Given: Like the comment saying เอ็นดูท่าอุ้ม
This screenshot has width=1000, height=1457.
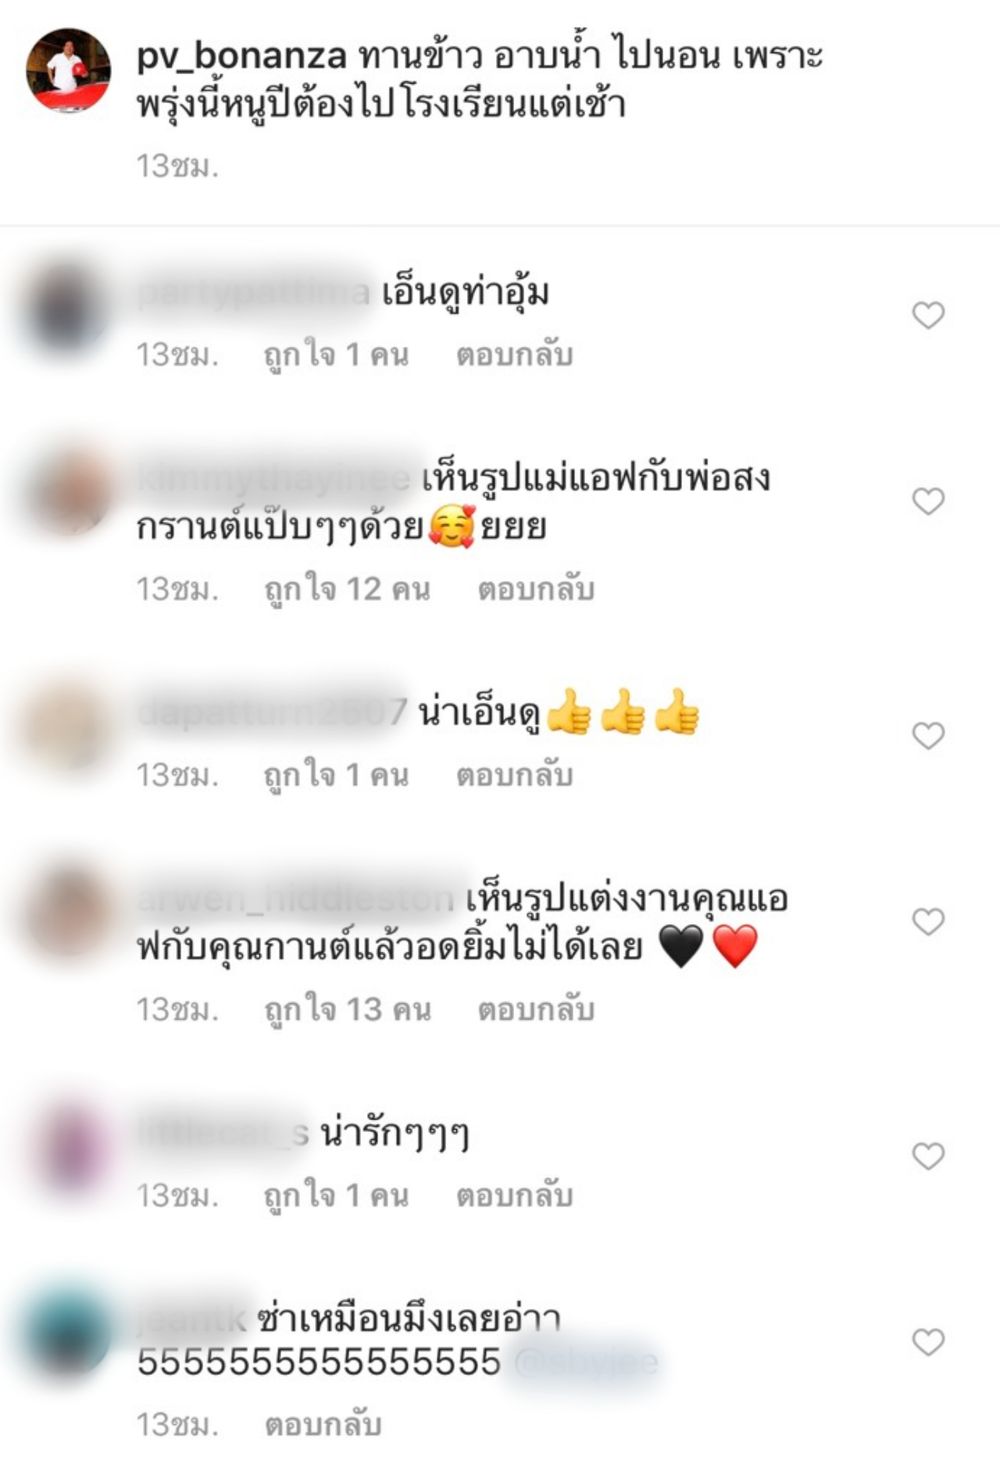Looking at the screenshot, I should (x=928, y=316).
